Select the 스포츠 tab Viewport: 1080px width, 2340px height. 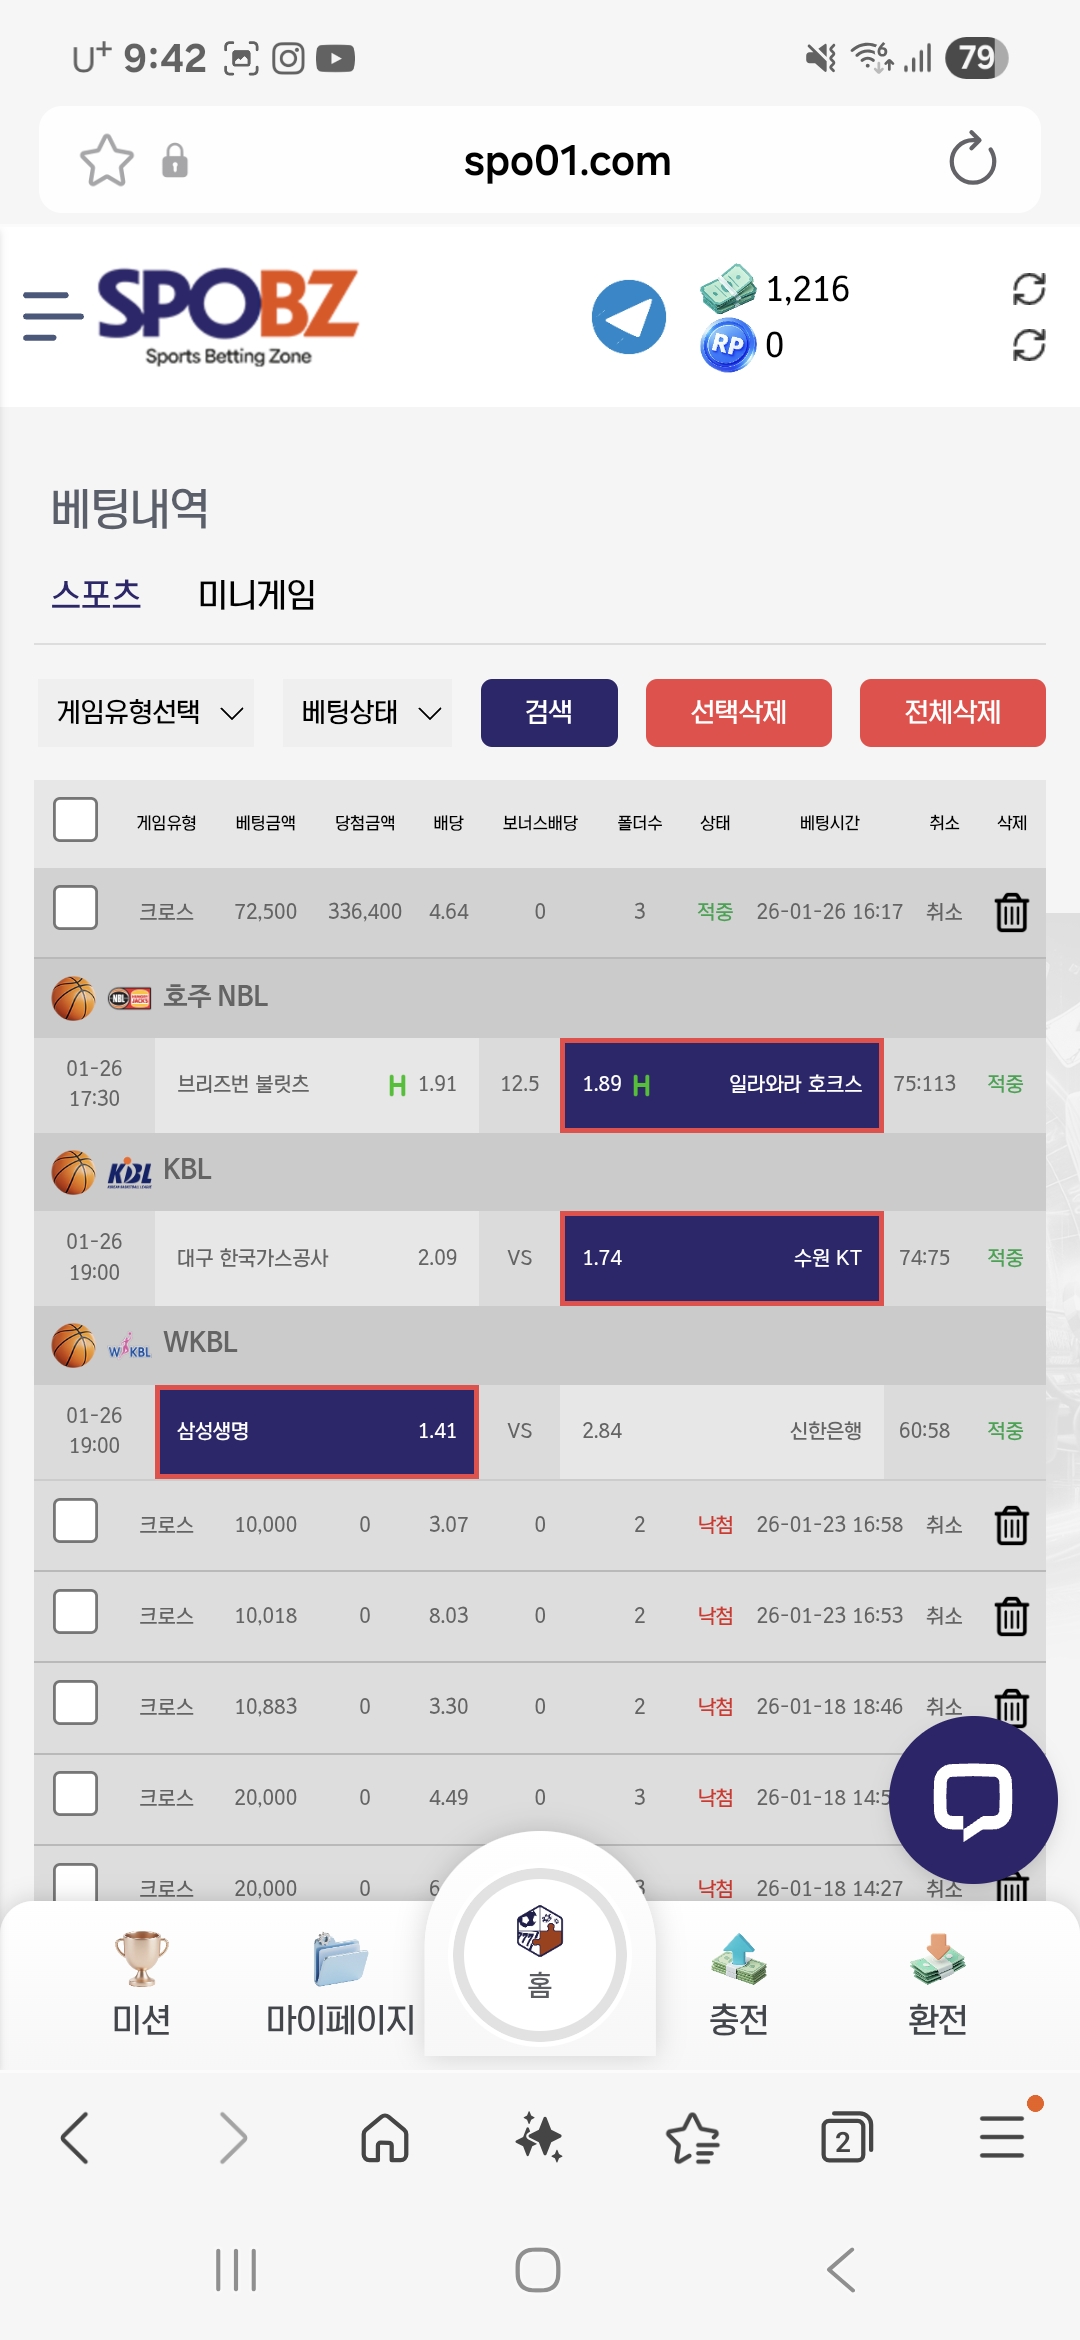click(x=97, y=593)
